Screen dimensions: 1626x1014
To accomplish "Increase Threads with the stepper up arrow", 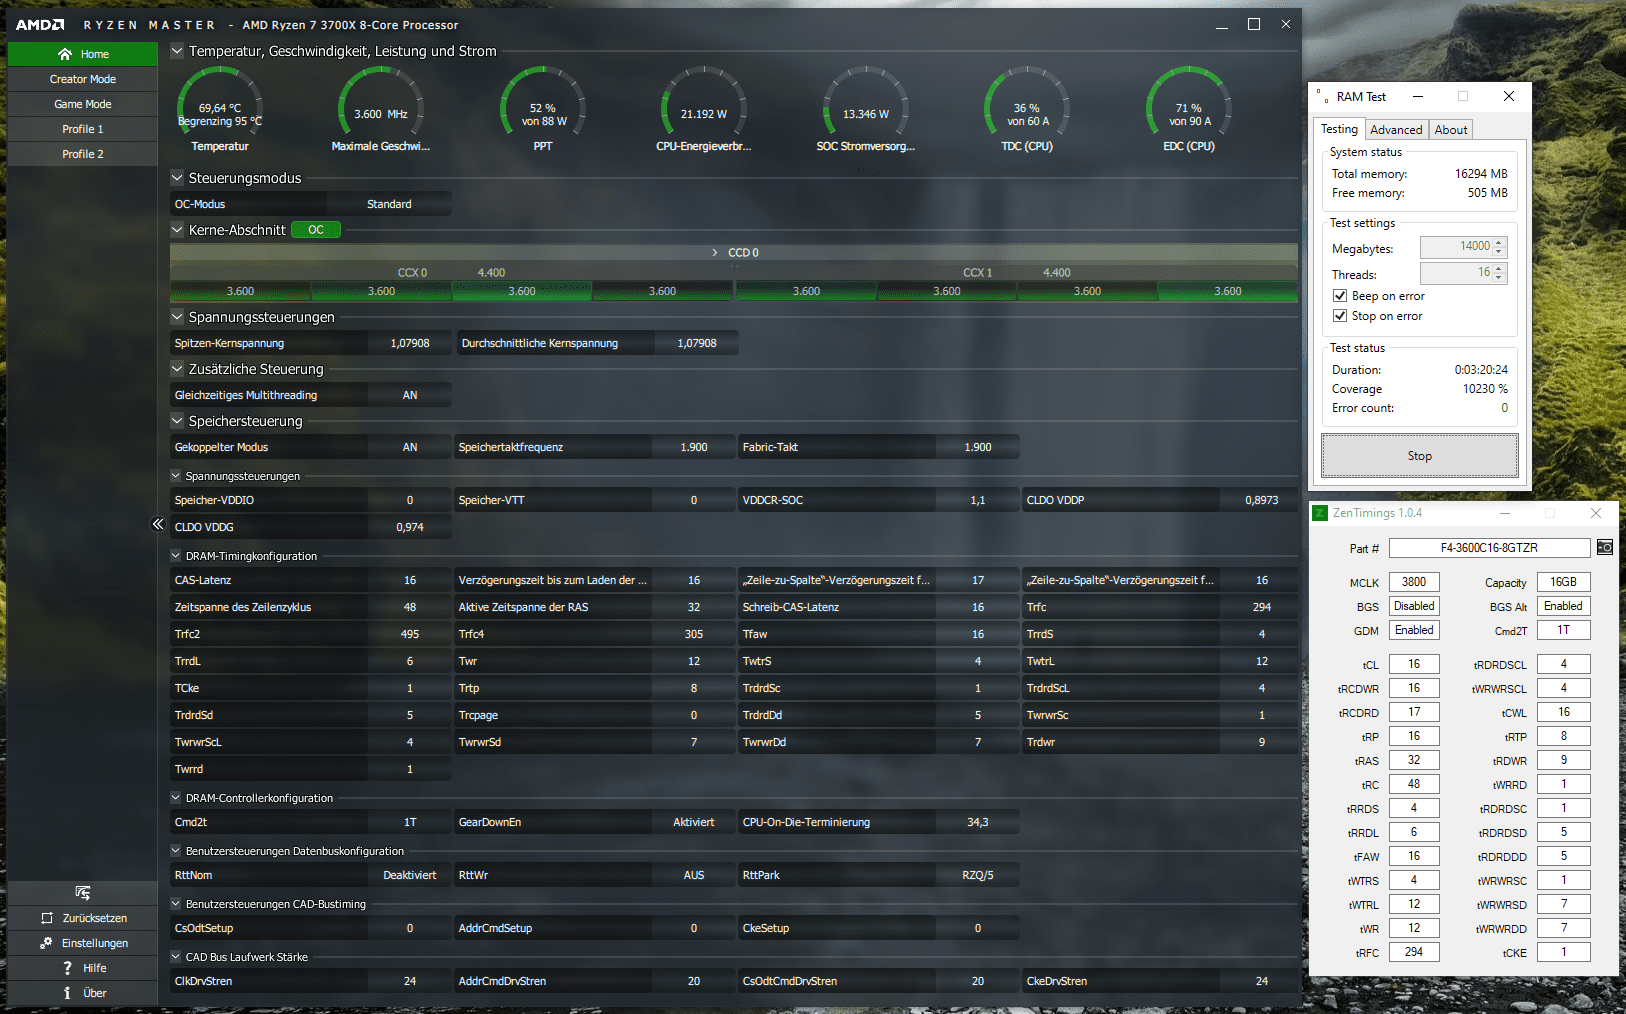I will (1499, 268).
